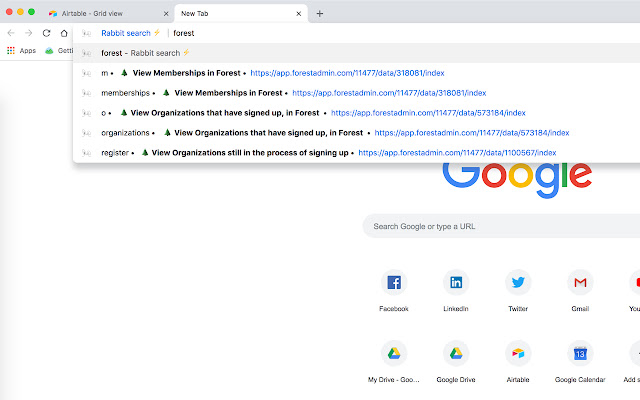Click the 'LinkedIn' shortcut label
Image resolution: width=640 pixels, height=400 pixels.
pyautogui.click(x=456, y=309)
